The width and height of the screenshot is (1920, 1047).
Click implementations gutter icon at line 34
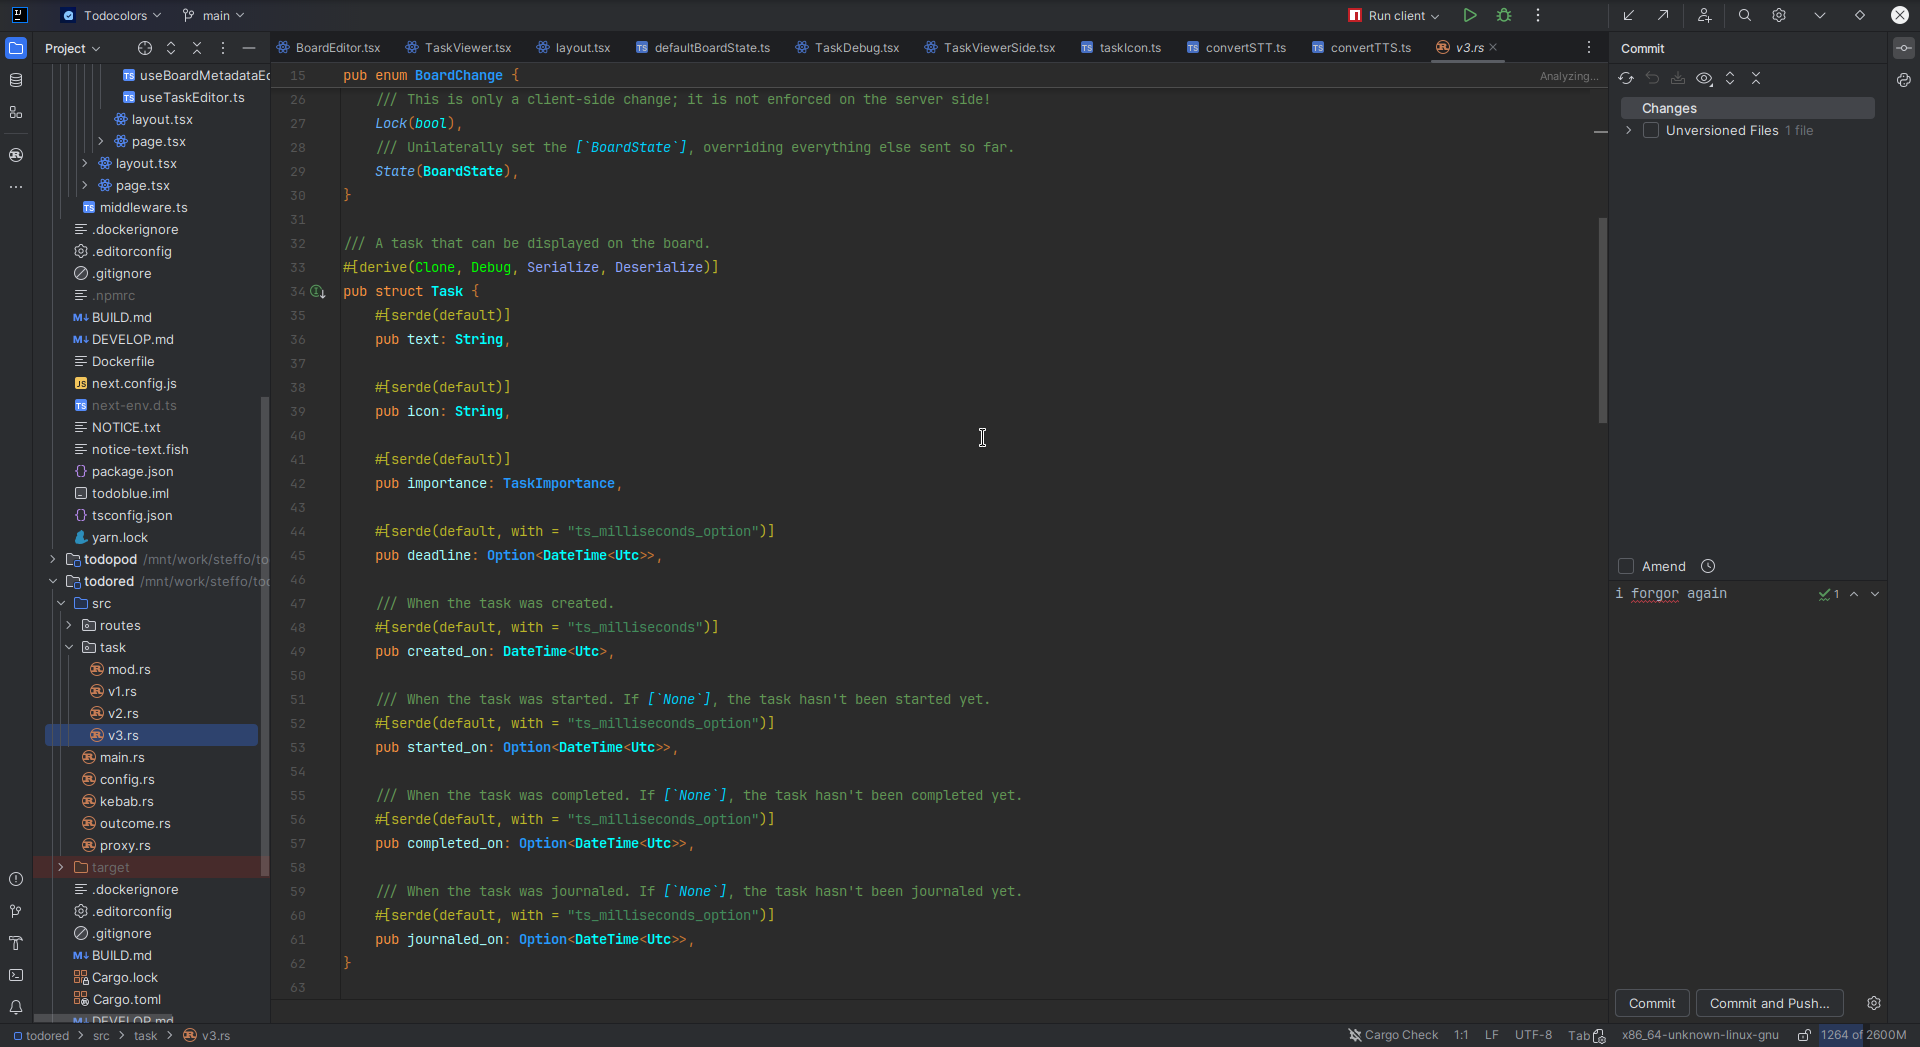[318, 292]
